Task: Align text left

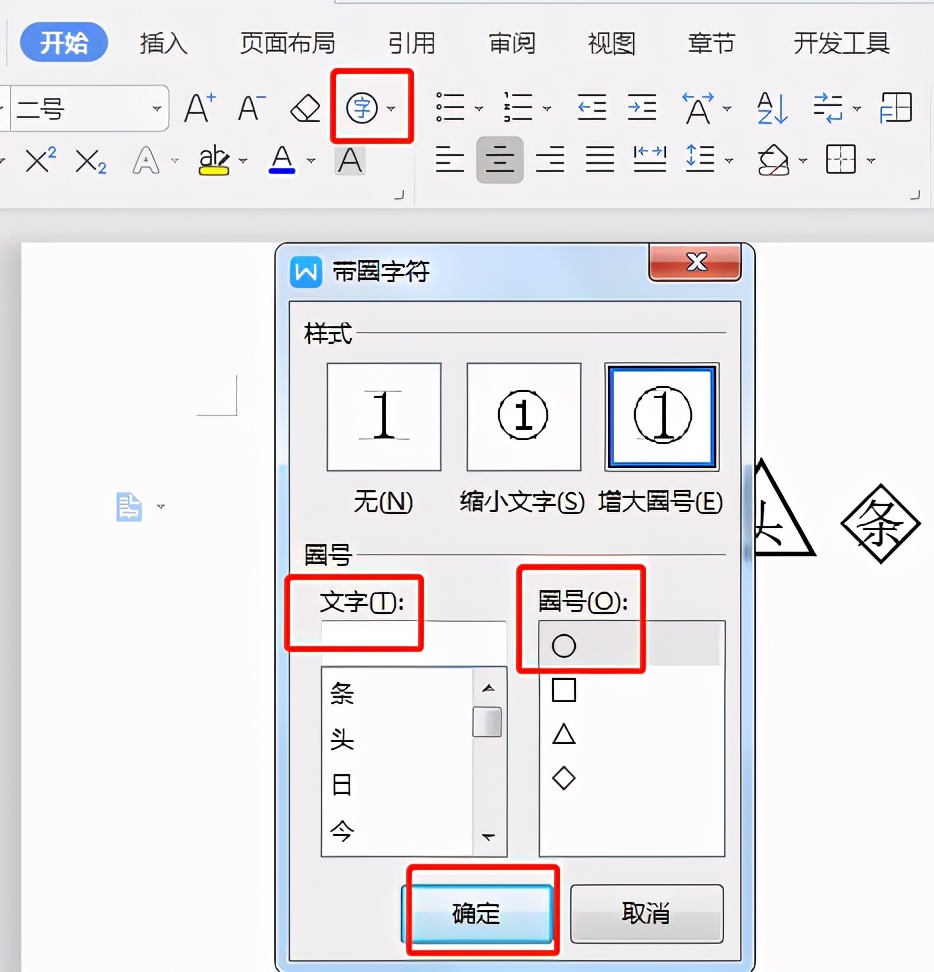Action: 449,160
